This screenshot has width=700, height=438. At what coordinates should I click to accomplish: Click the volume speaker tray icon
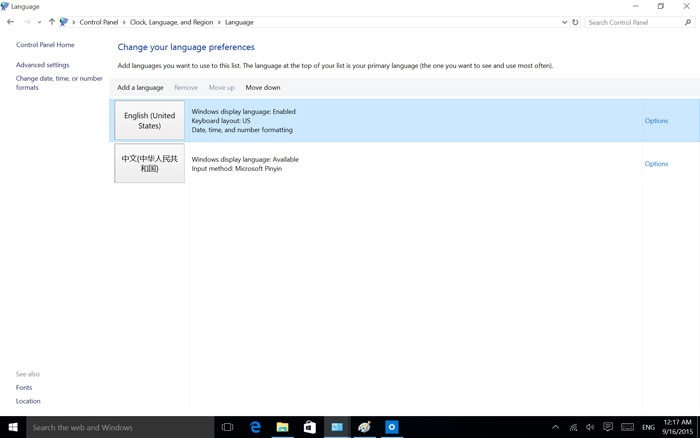point(590,427)
